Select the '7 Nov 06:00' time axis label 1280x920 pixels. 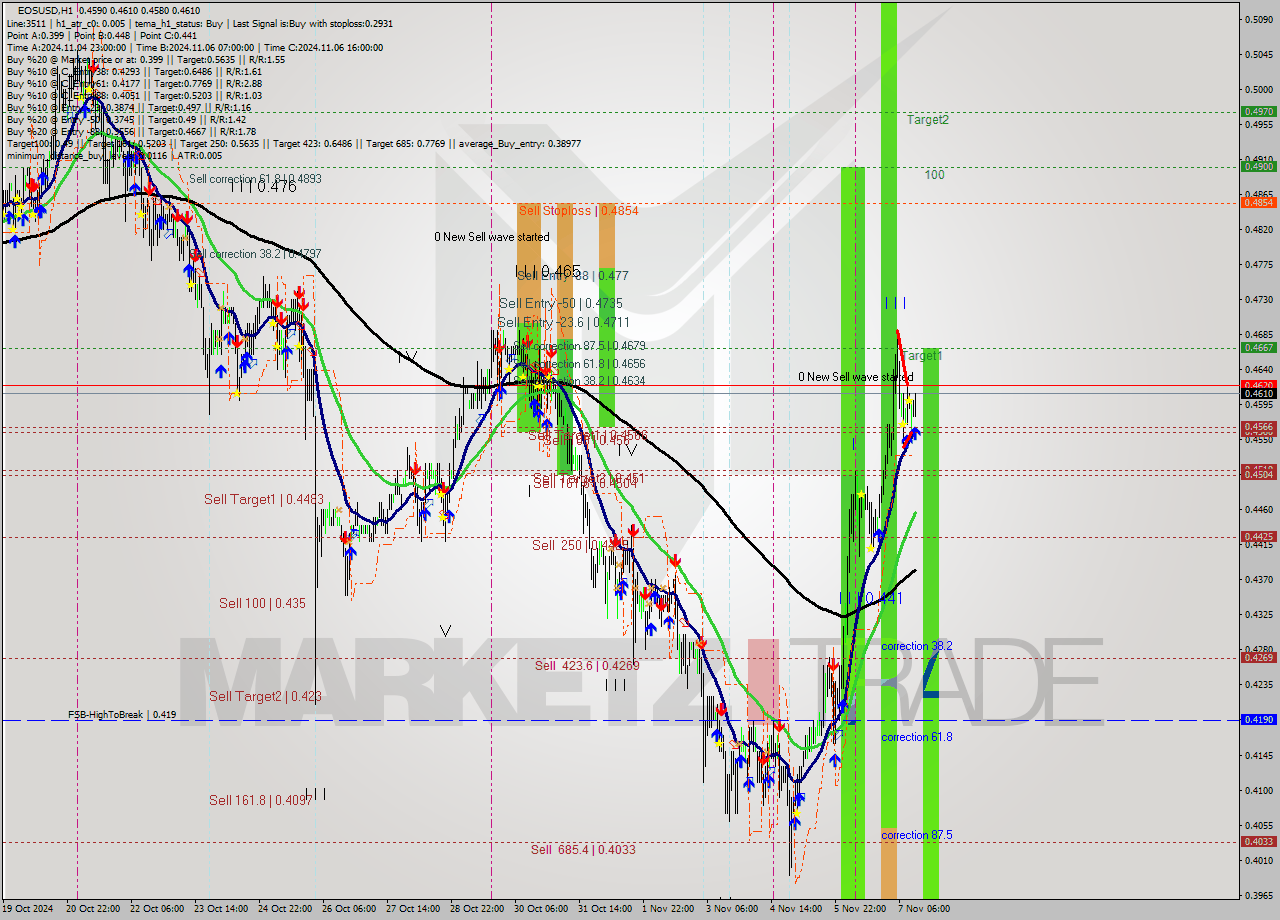[924, 909]
